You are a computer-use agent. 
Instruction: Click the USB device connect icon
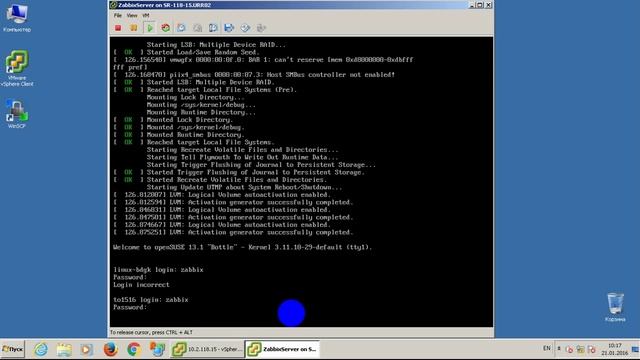pos(261,28)
